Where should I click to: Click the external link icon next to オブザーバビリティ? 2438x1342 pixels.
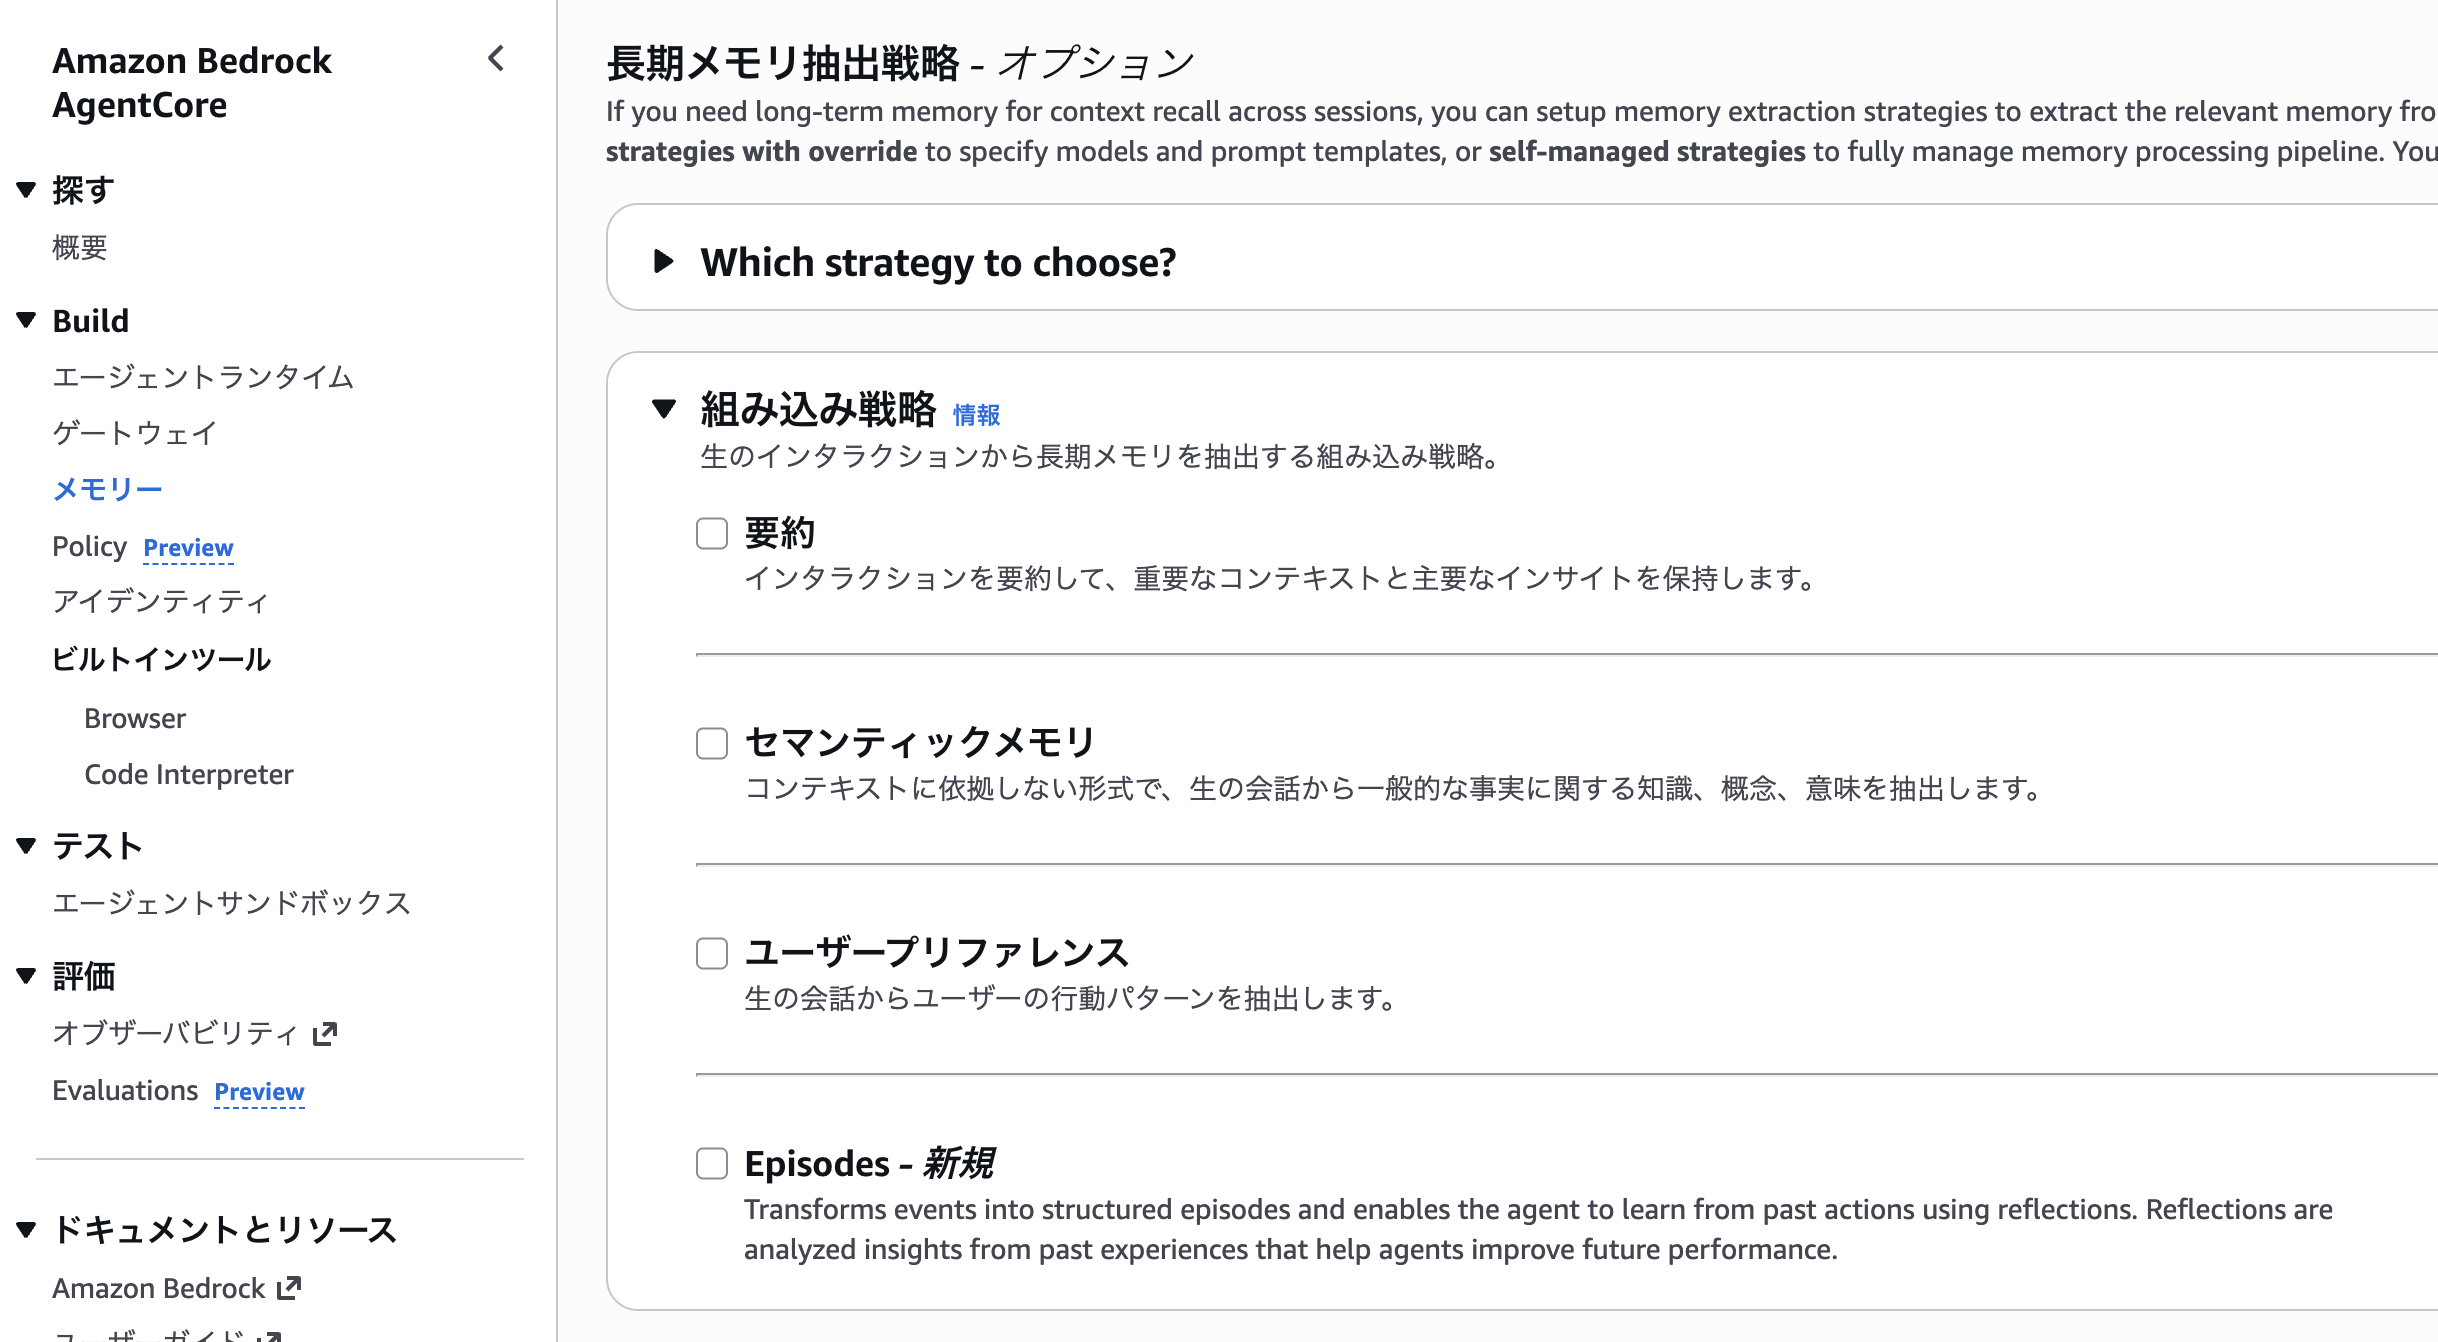coord(325,1033)
